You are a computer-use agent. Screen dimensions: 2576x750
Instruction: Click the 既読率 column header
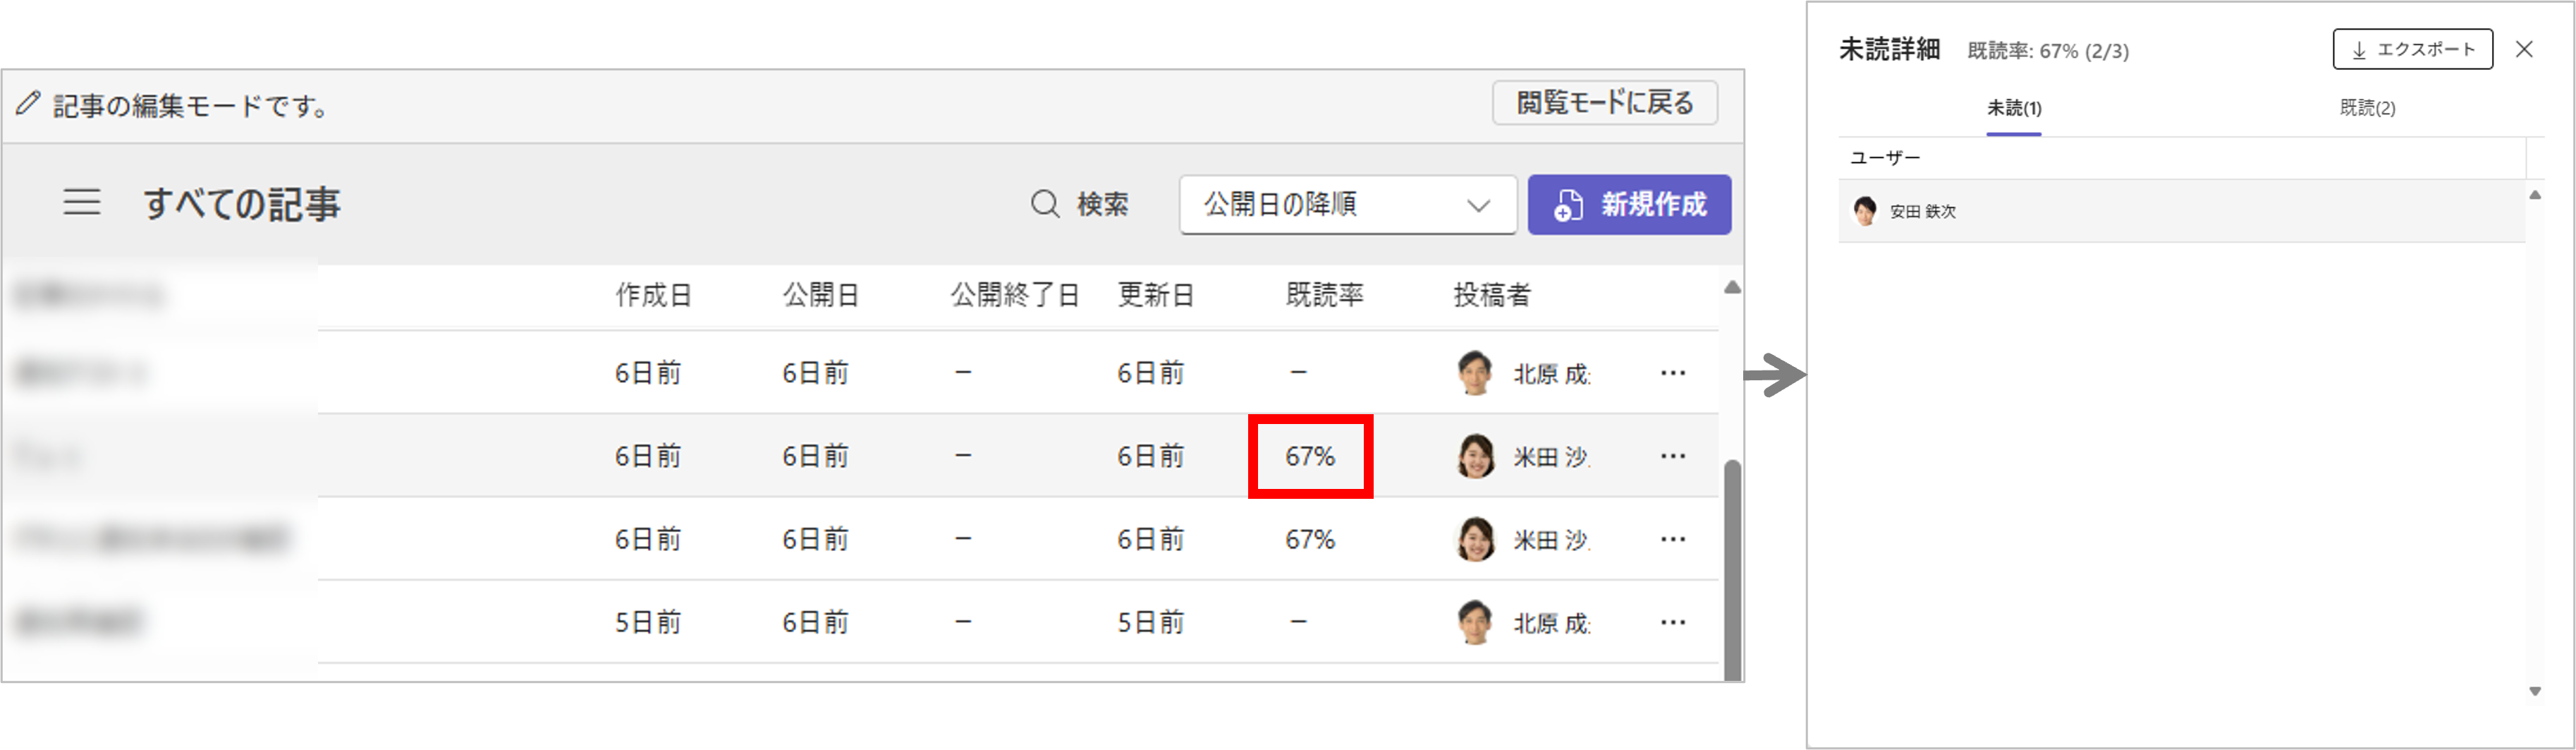click(1324, 295)
